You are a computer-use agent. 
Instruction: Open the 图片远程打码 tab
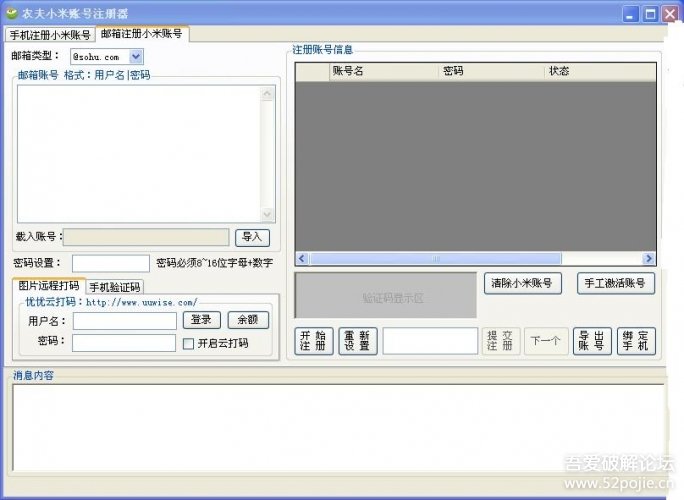[x=49, y=286]
